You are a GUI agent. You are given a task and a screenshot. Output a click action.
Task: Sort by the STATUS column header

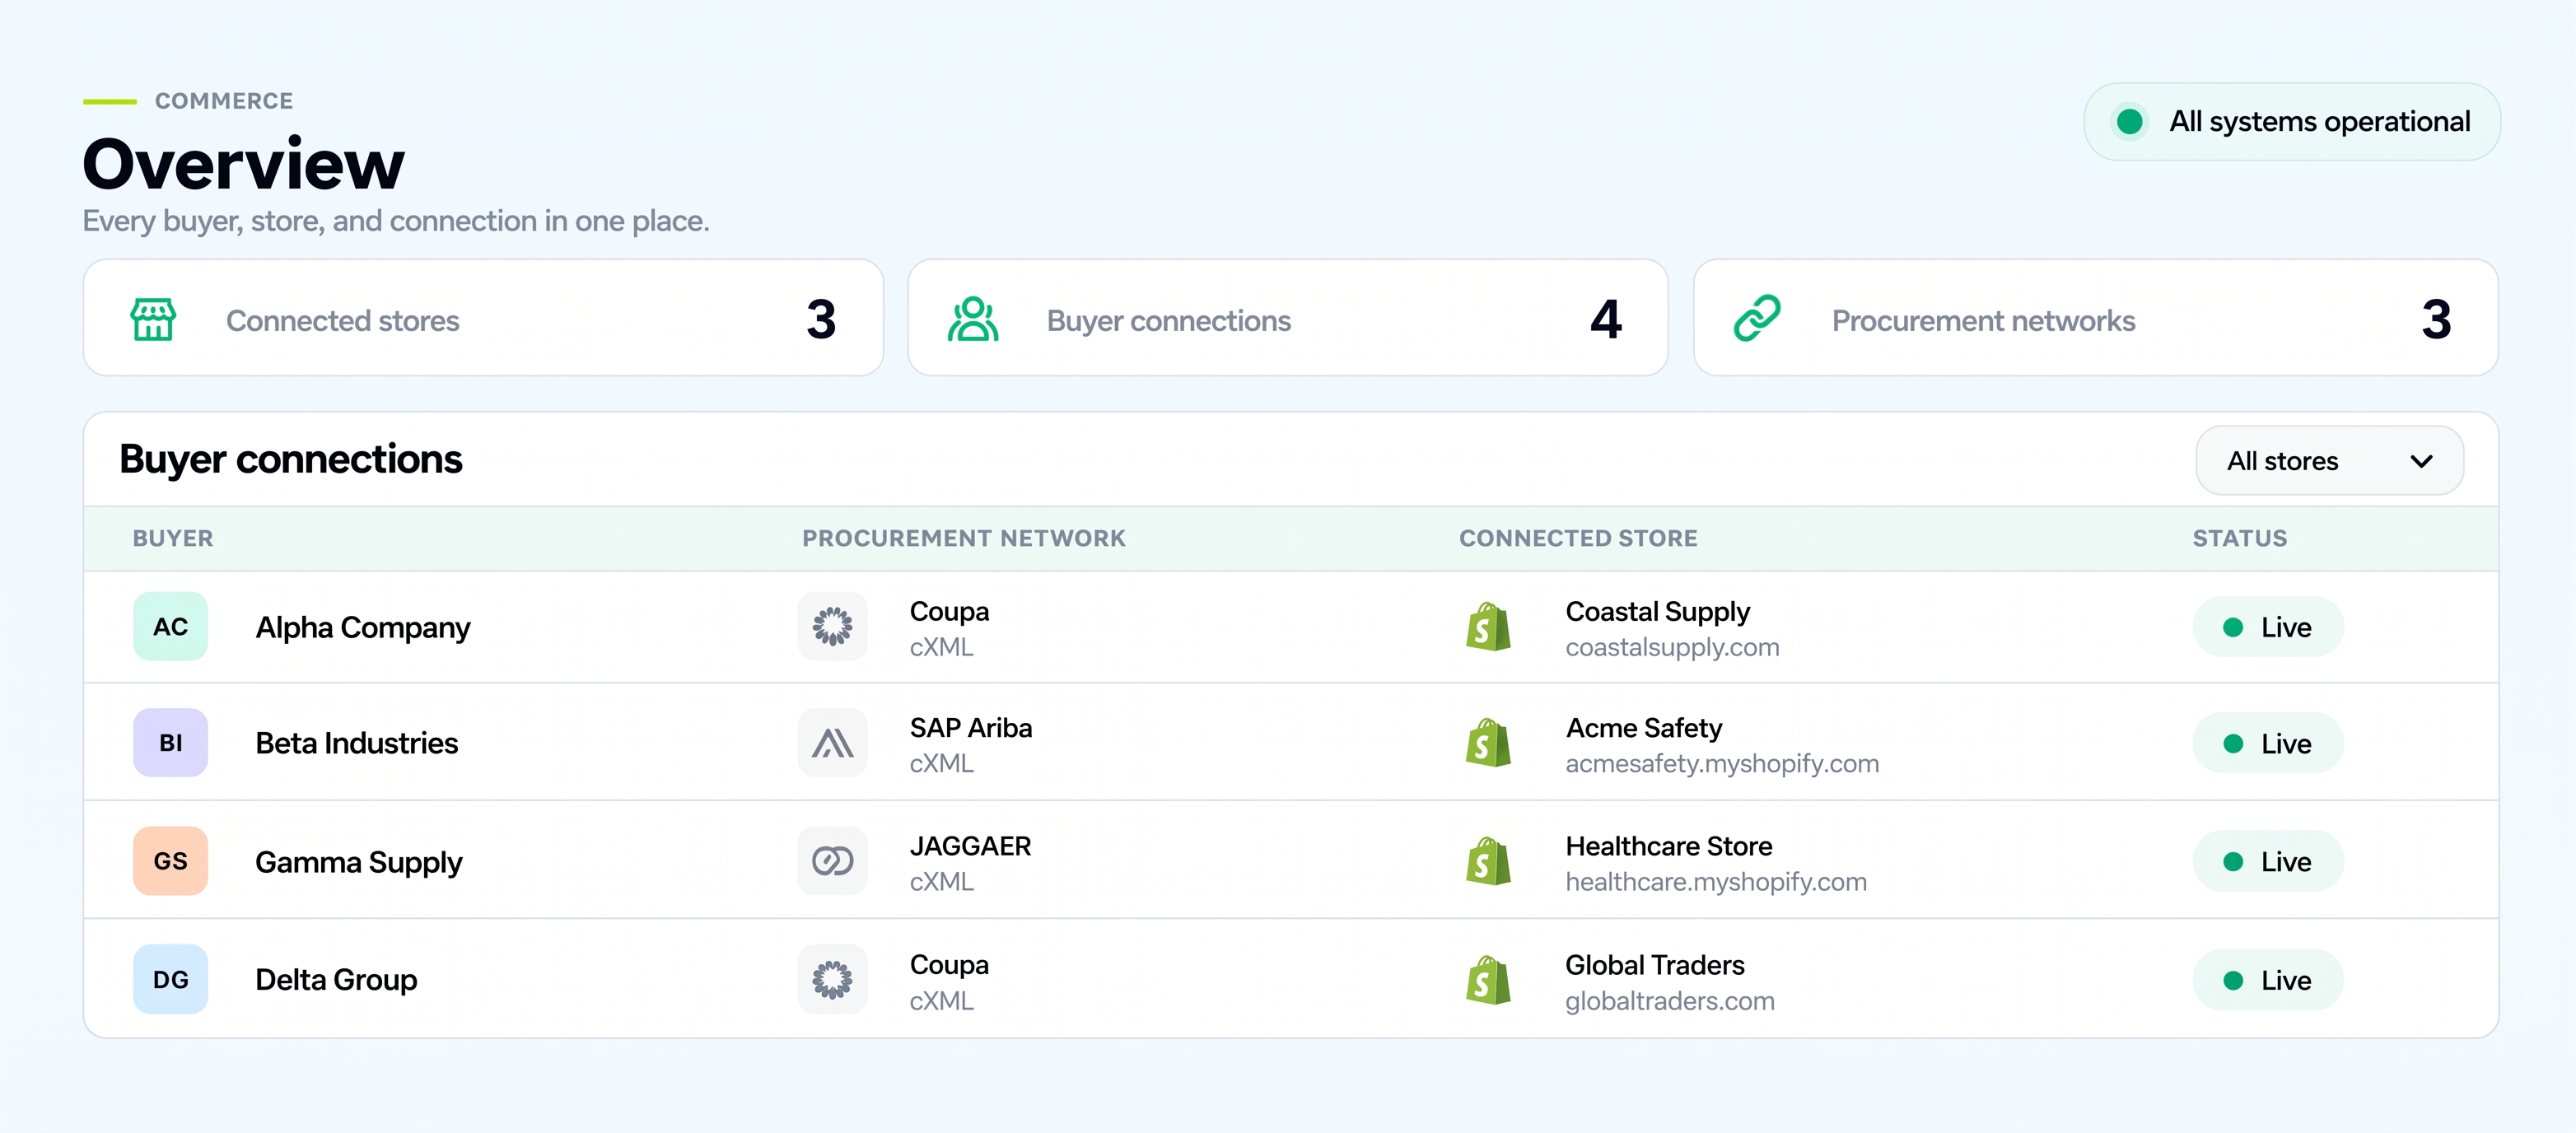tap(2239, 539)
